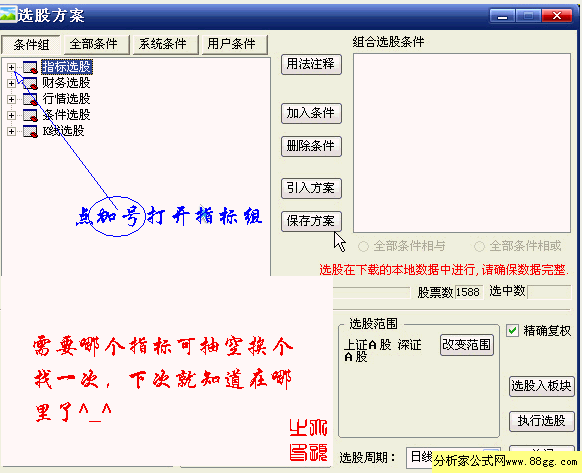Expand the 条件选股 tree node
582x473 pixels.
click(x=11, y=115)
